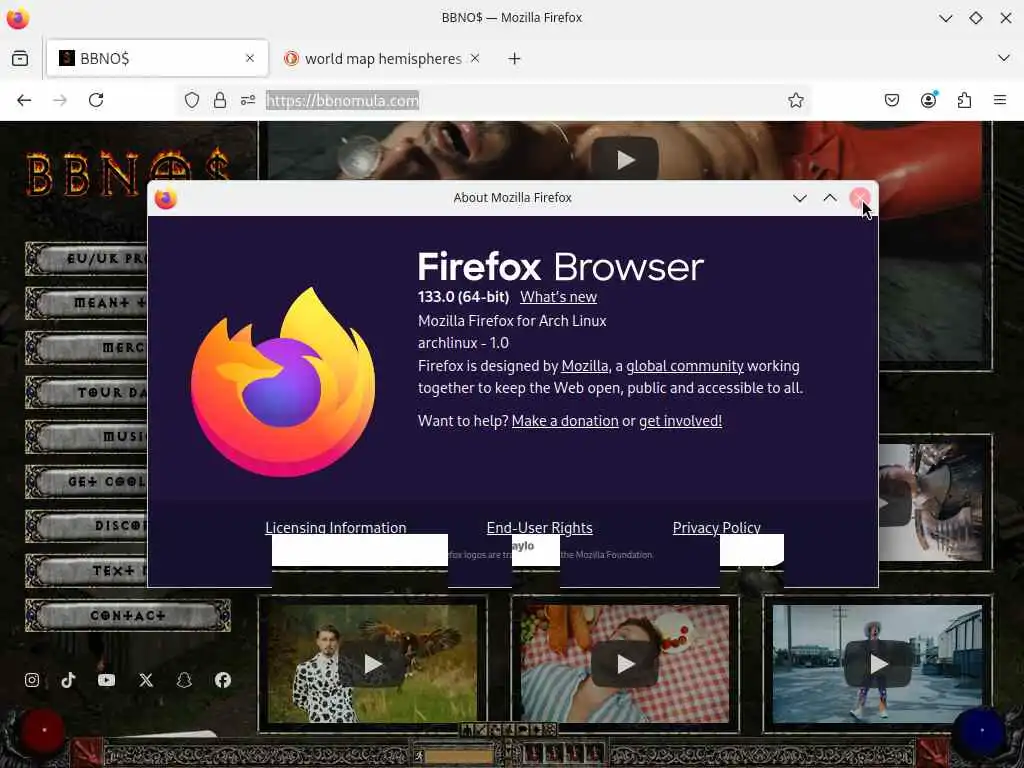Reload the current page
This screenshot has width=1024, height=768.
click(96, 100)
